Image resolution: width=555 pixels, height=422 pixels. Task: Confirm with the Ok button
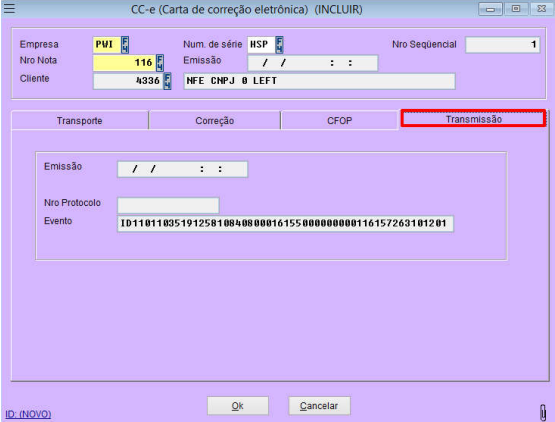tap(238, 405)
